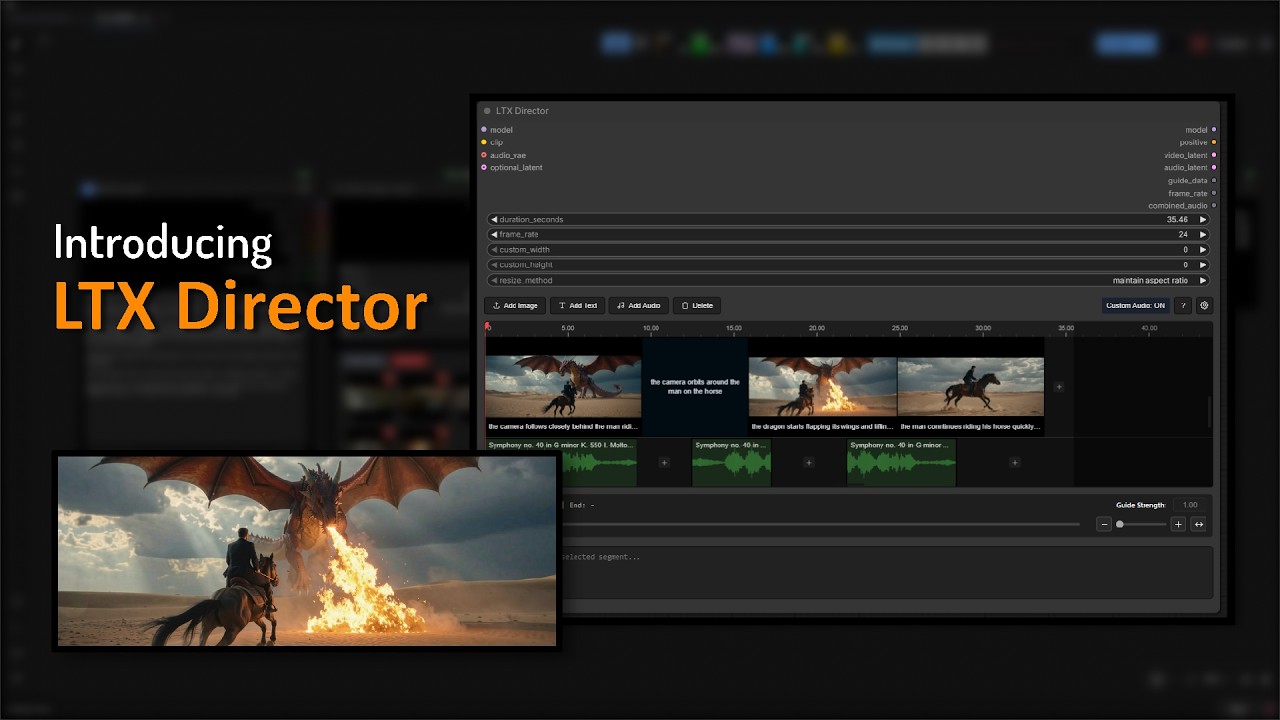
Task: Click the Add Audio button
Action: pyautogui.click(x=638, y=305)
